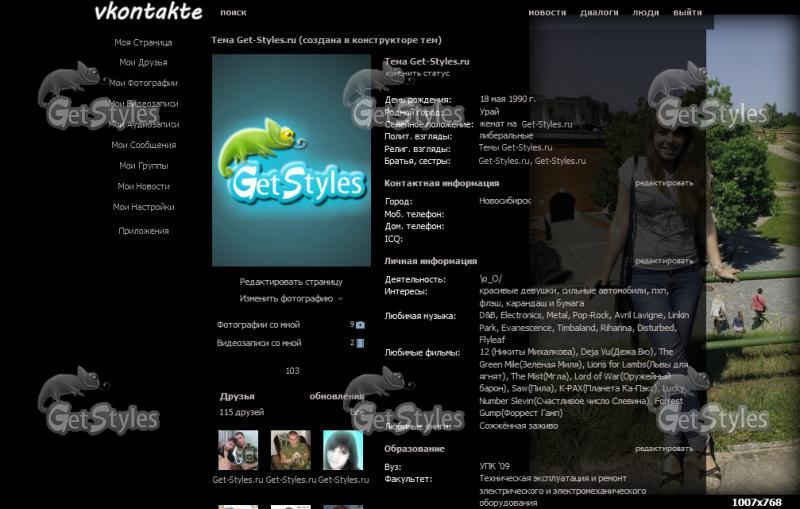800x509 pixels.
Task: Open Мои Группы in sidebar
Action: coord(143,166)
